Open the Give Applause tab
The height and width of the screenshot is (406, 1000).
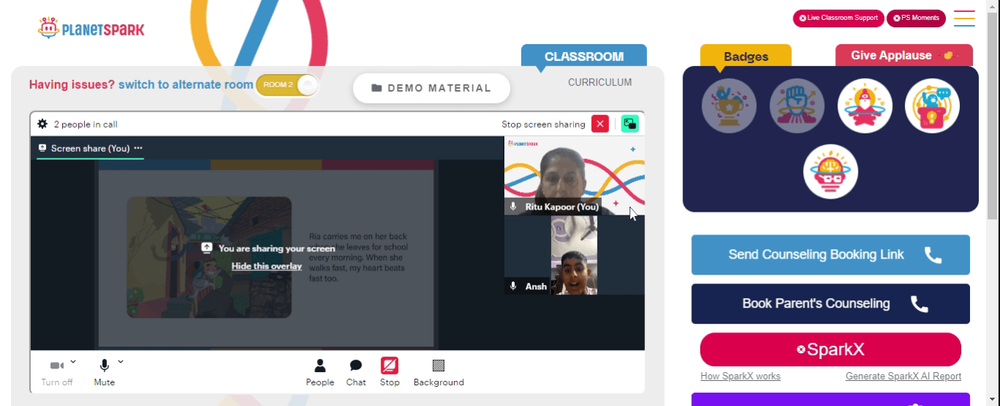tap(904, 55)
